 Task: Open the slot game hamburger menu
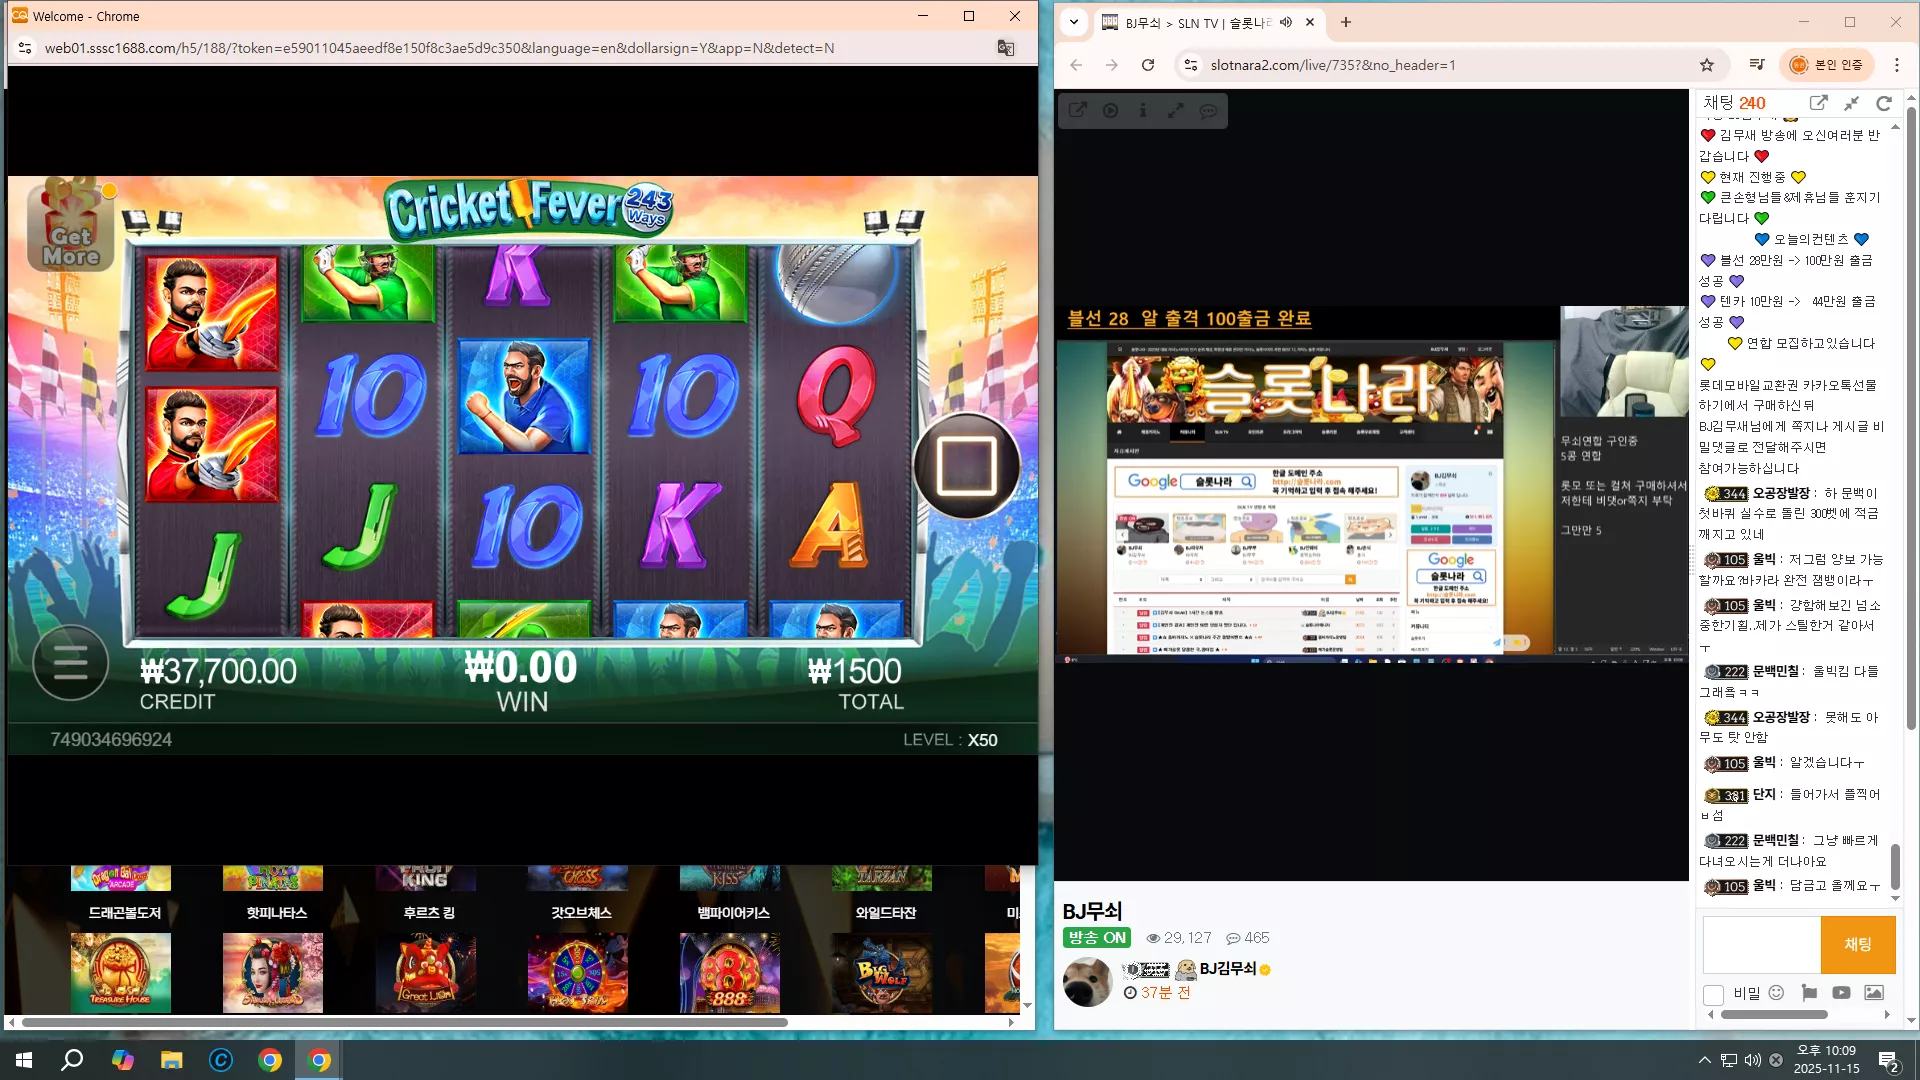click(x=70, y=662)
